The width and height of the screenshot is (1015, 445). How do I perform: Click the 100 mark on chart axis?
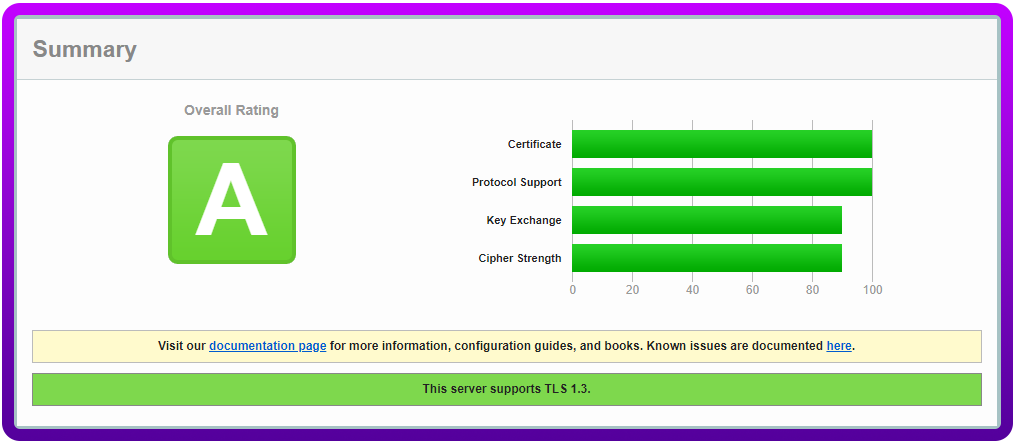pyautogui.click(x=872, y=290)
